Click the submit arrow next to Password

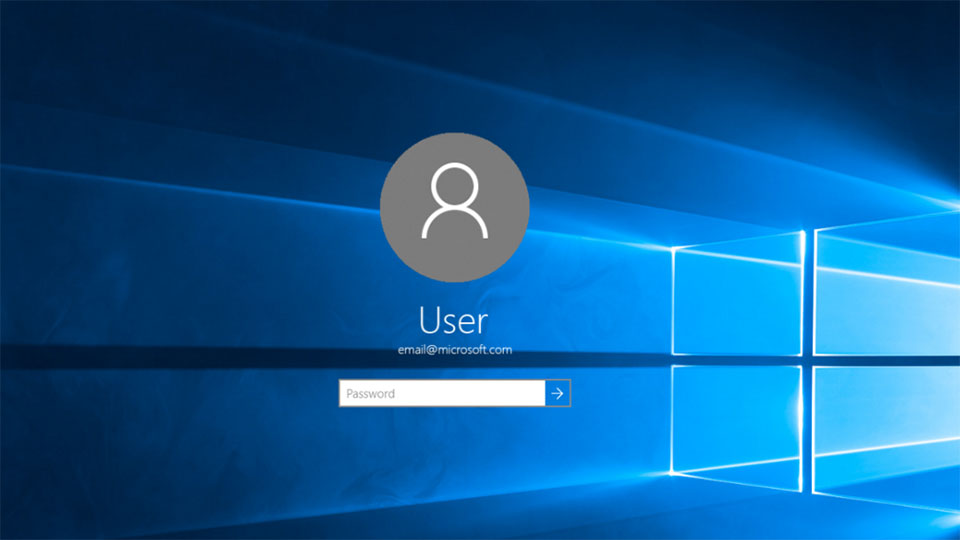pos(557,393)
